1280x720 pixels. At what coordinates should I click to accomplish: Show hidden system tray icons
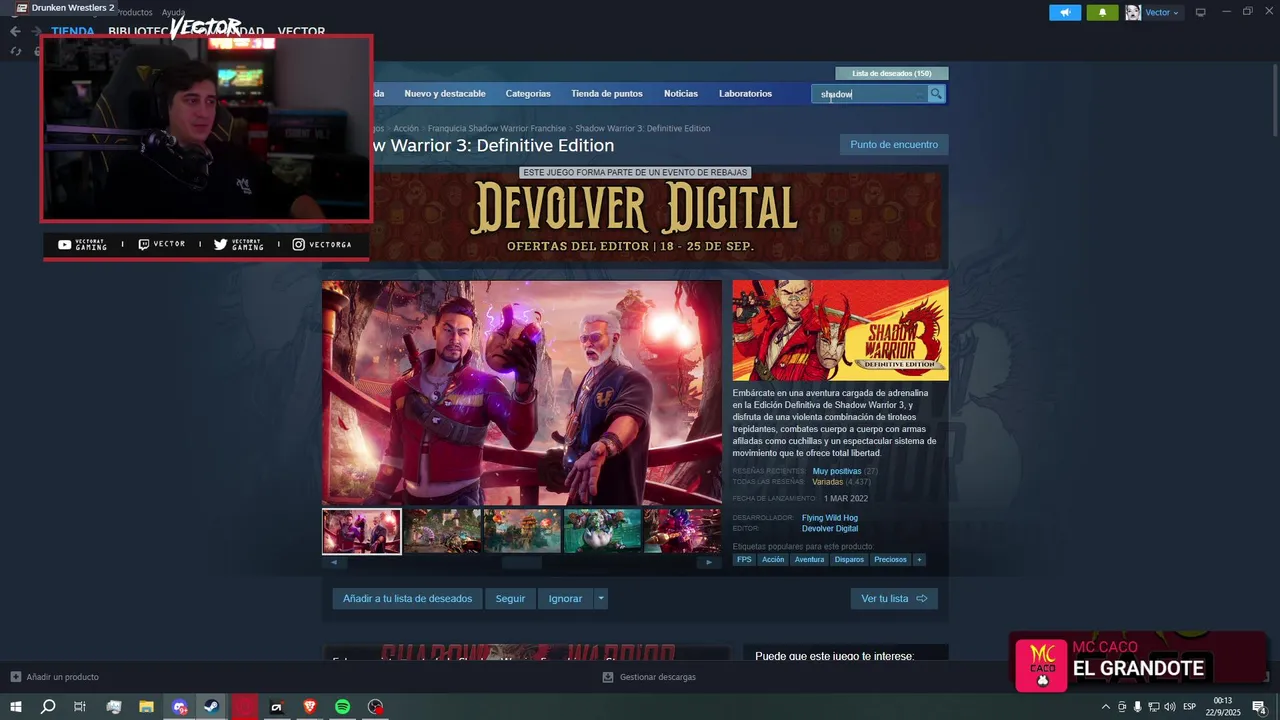click(x=1105, y=707)
